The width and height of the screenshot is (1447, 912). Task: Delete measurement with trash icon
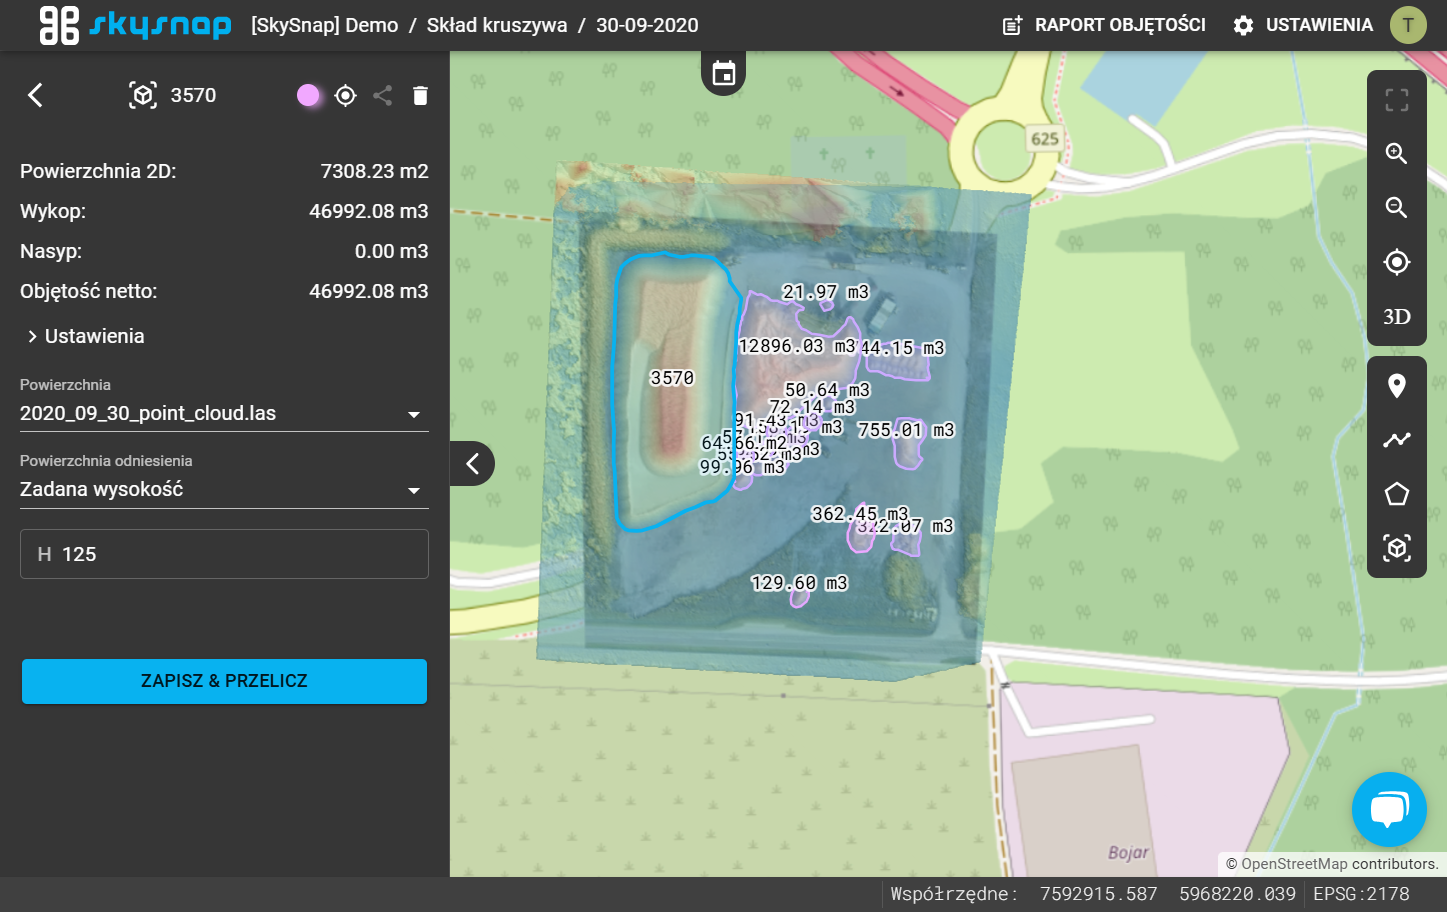(420, 95)
